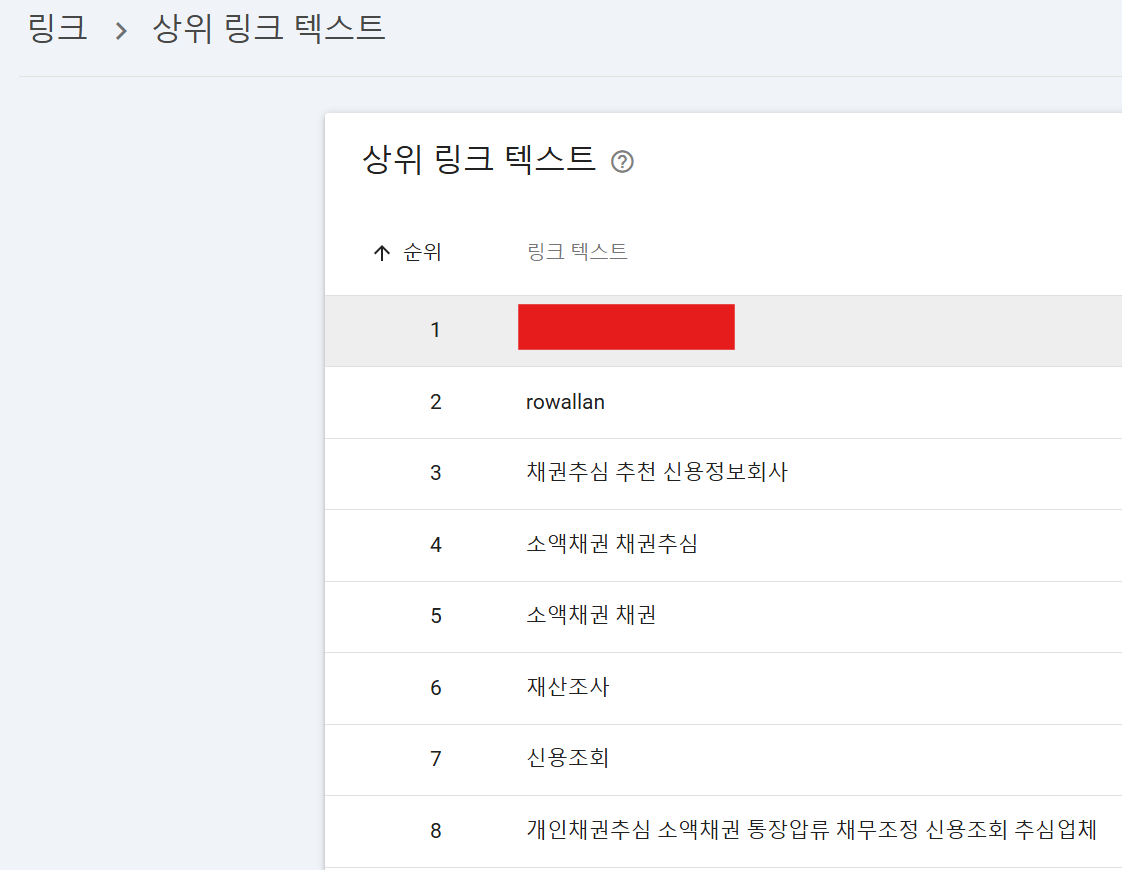
Task: Select the 개인채권추심 소액채권 통장압류 row
Action: click(x=723, y=831)
